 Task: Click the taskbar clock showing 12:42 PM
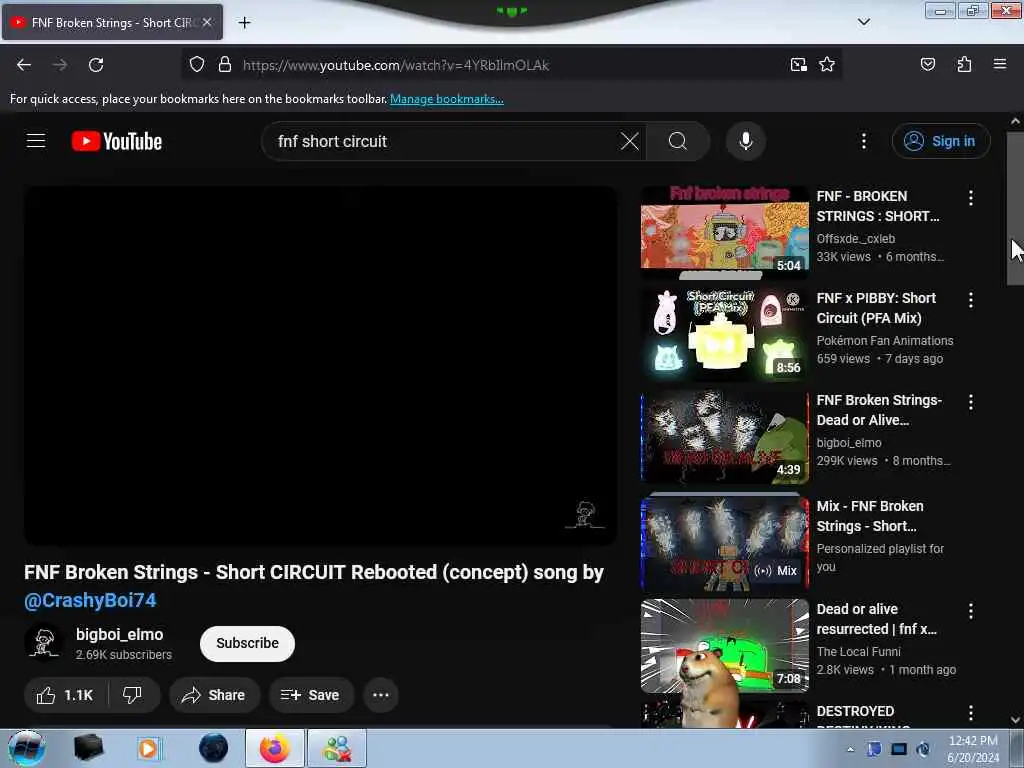973,749
